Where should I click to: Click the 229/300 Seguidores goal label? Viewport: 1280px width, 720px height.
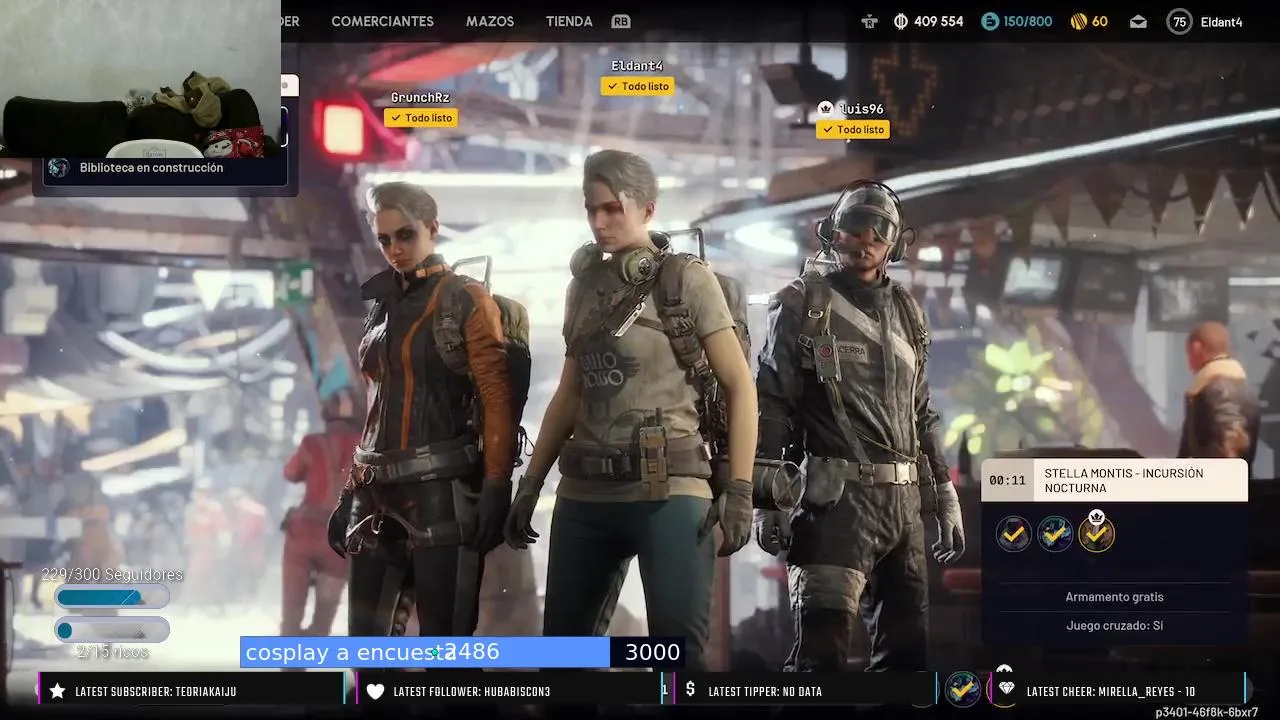coord(112,575)
